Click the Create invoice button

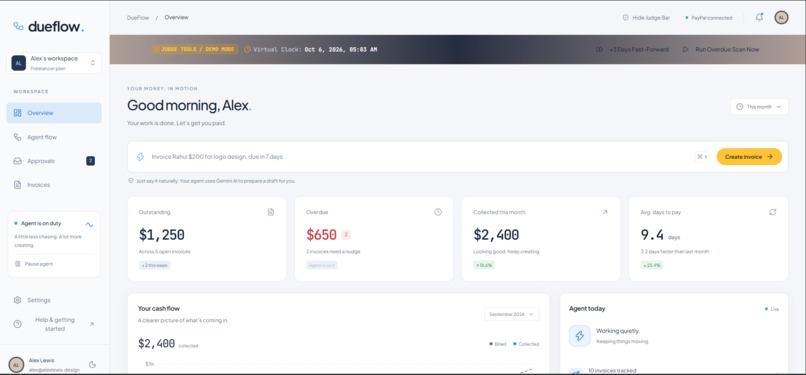(749, 157)
